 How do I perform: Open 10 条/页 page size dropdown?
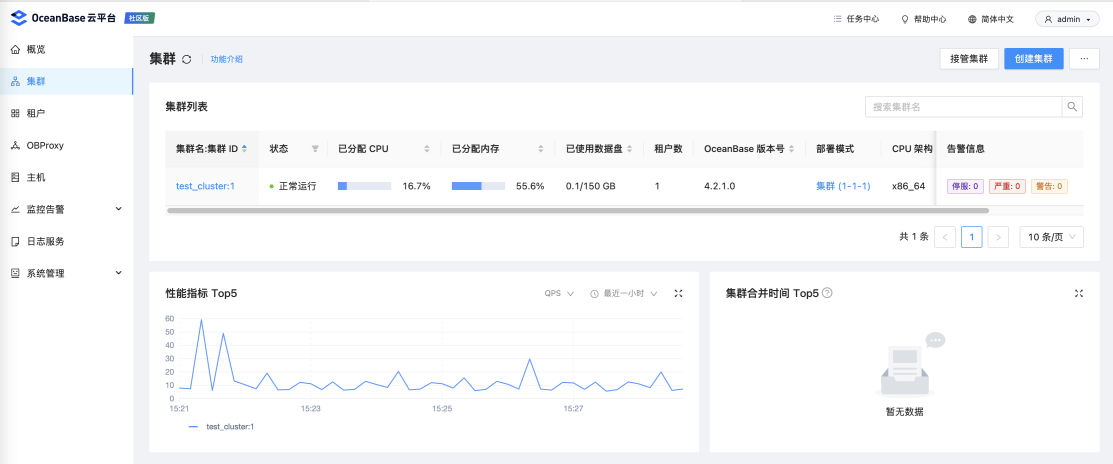tap(1051, 237)
